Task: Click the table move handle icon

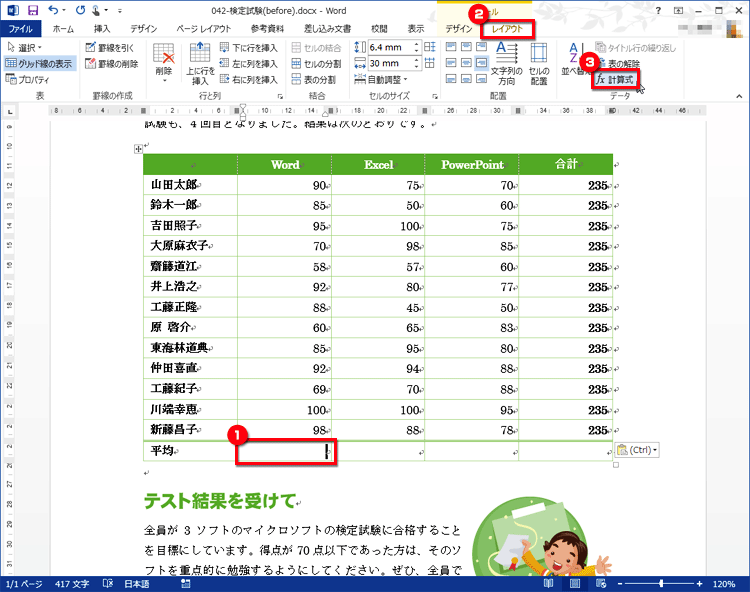Action: (138, 149)
